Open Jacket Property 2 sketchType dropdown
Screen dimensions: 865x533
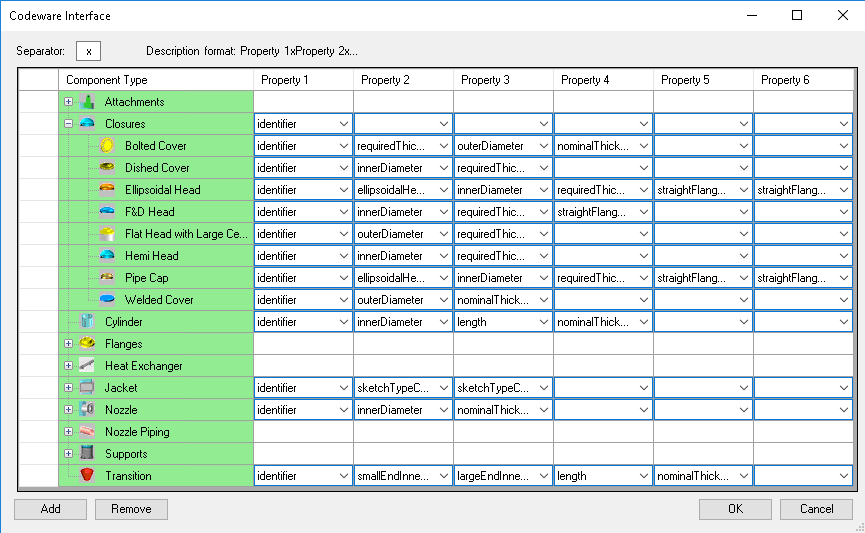[444, 388]
